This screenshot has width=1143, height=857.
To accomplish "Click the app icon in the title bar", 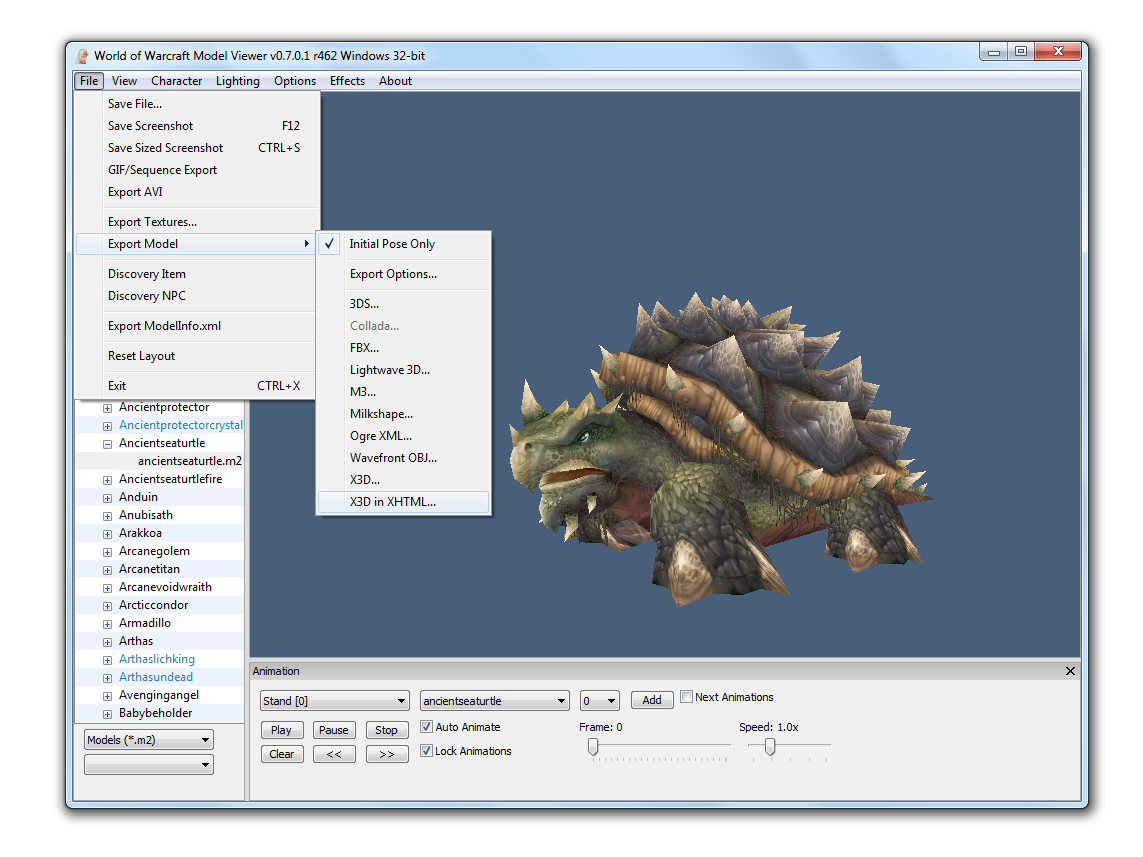I will pyautogui.click(x=82, y=56).
